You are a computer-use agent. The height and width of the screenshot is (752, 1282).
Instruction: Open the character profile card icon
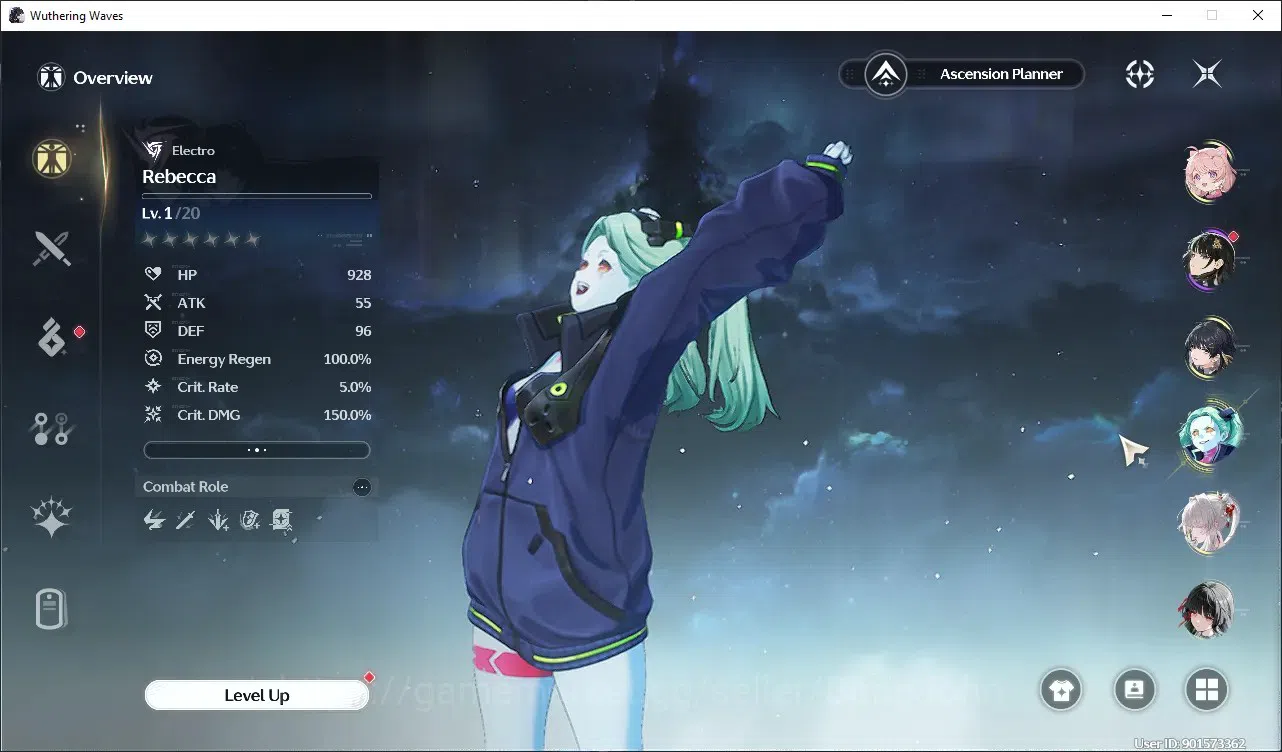(x=1134, y=690)
